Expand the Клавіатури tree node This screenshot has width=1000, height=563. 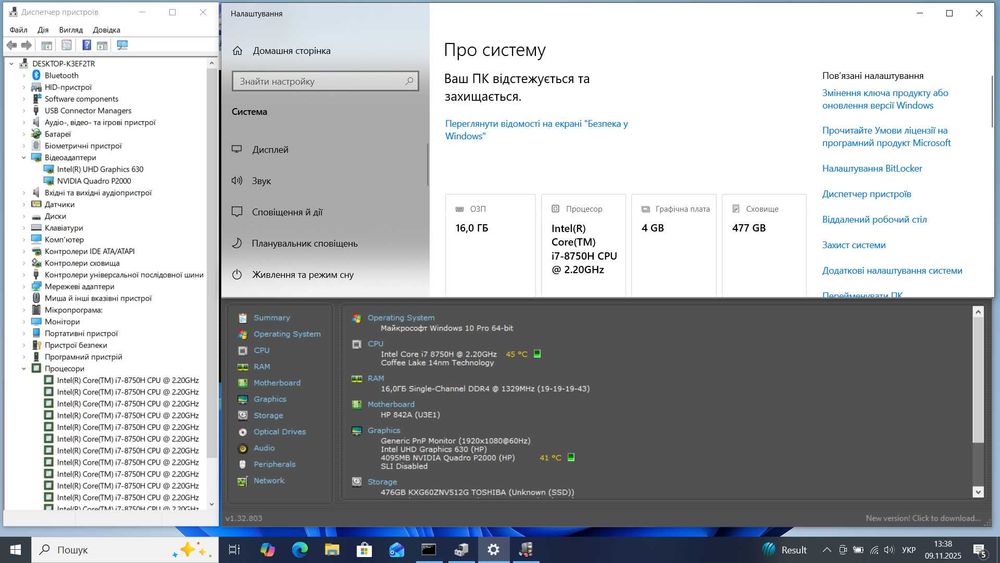(24, 228)
